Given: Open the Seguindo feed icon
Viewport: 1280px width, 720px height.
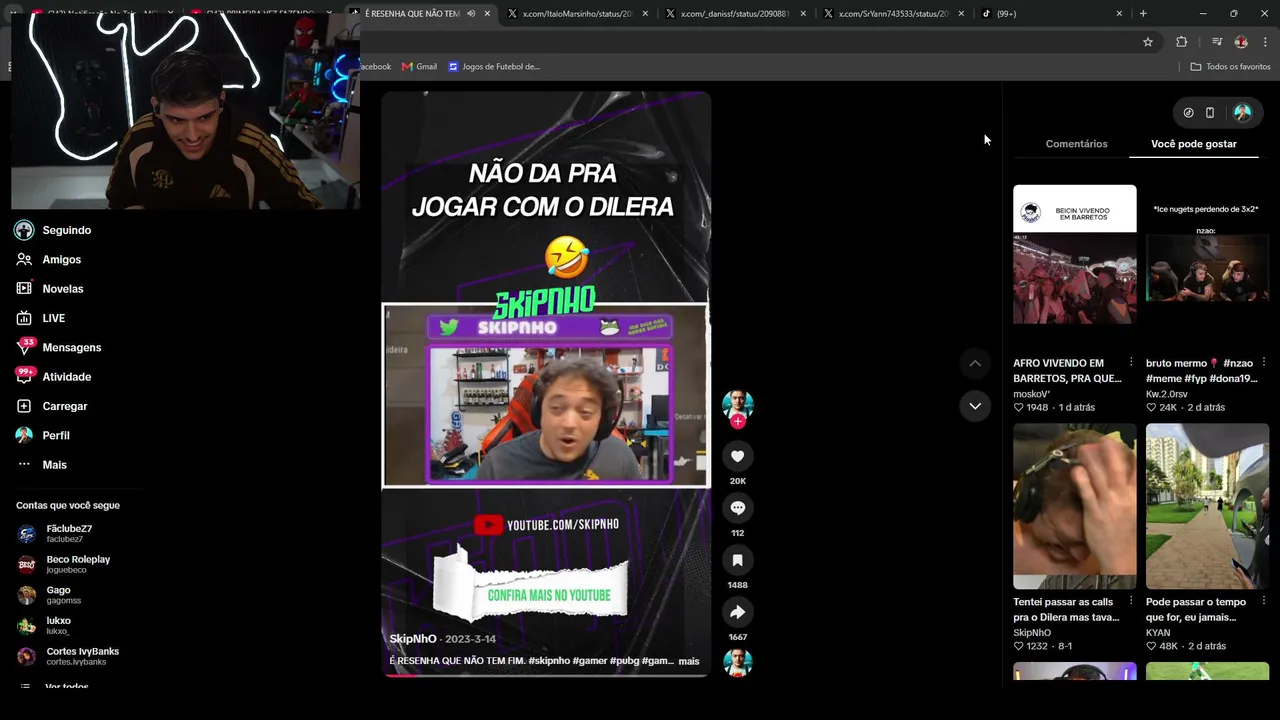Looking at the screenshot, I should pos(24,230).
